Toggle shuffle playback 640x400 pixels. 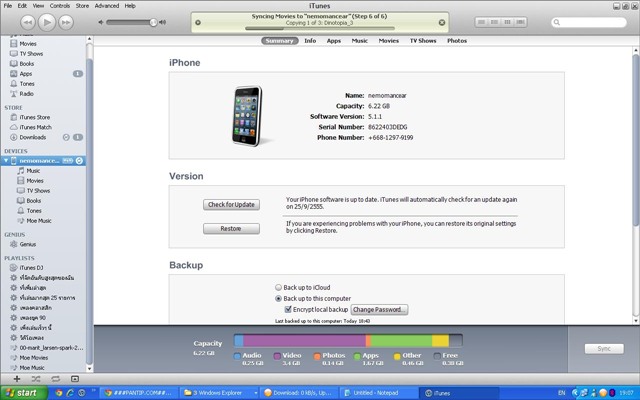pyautogui.click(x=36, y=379)
